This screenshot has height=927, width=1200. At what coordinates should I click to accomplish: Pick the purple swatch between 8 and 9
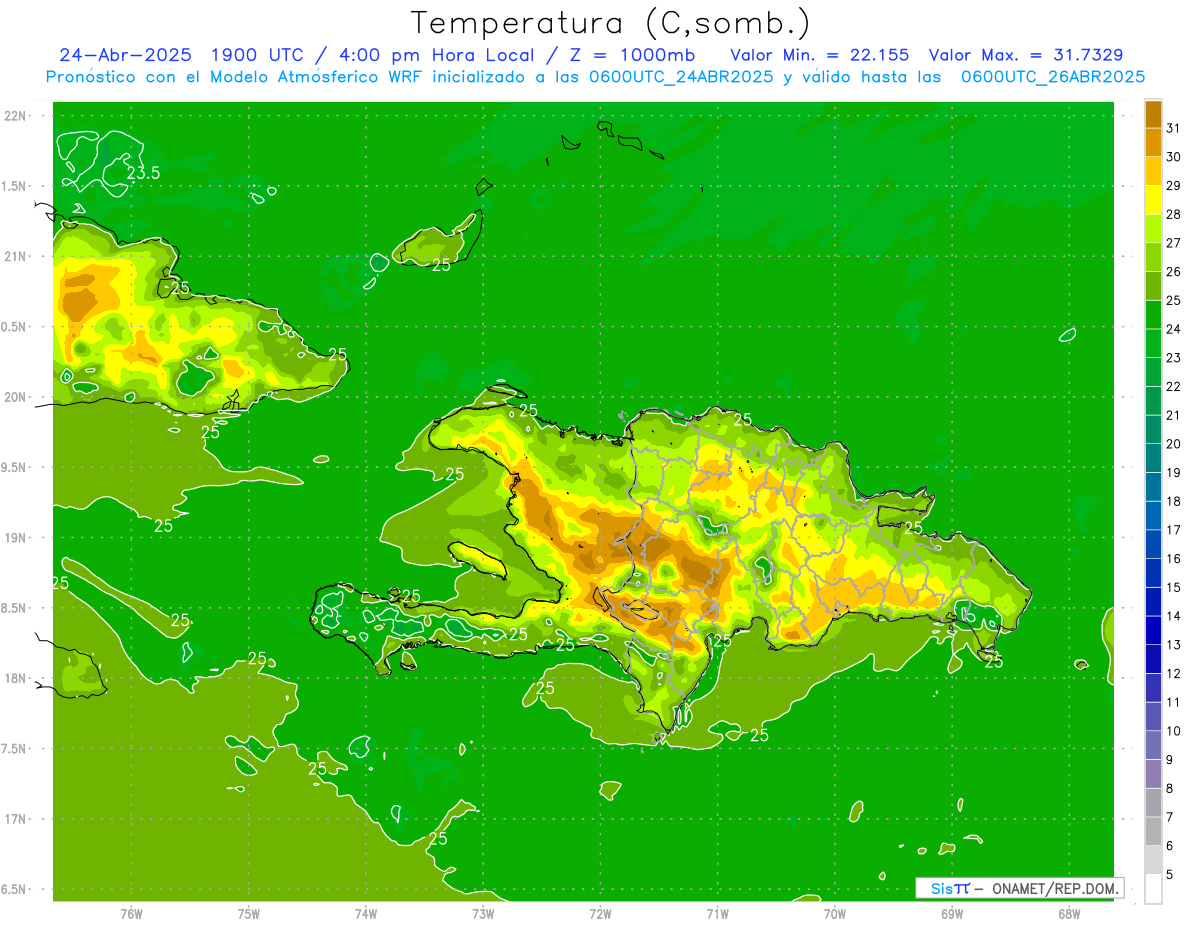[x=1153, y=774]
